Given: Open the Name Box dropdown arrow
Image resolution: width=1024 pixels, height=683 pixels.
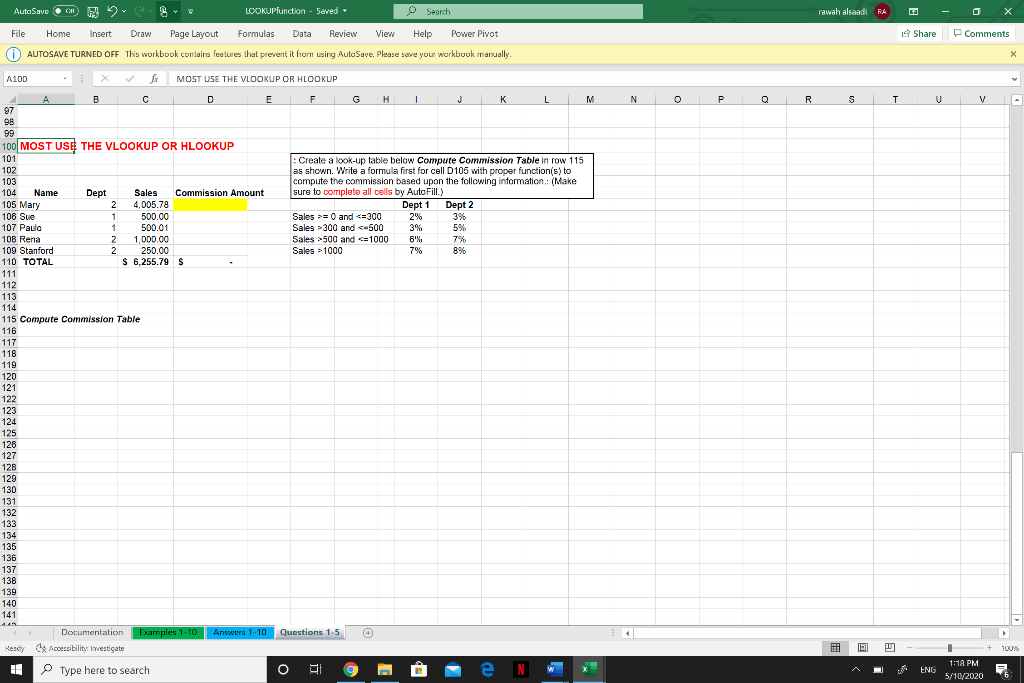Looking at the screenshot, I should (65, 79).
